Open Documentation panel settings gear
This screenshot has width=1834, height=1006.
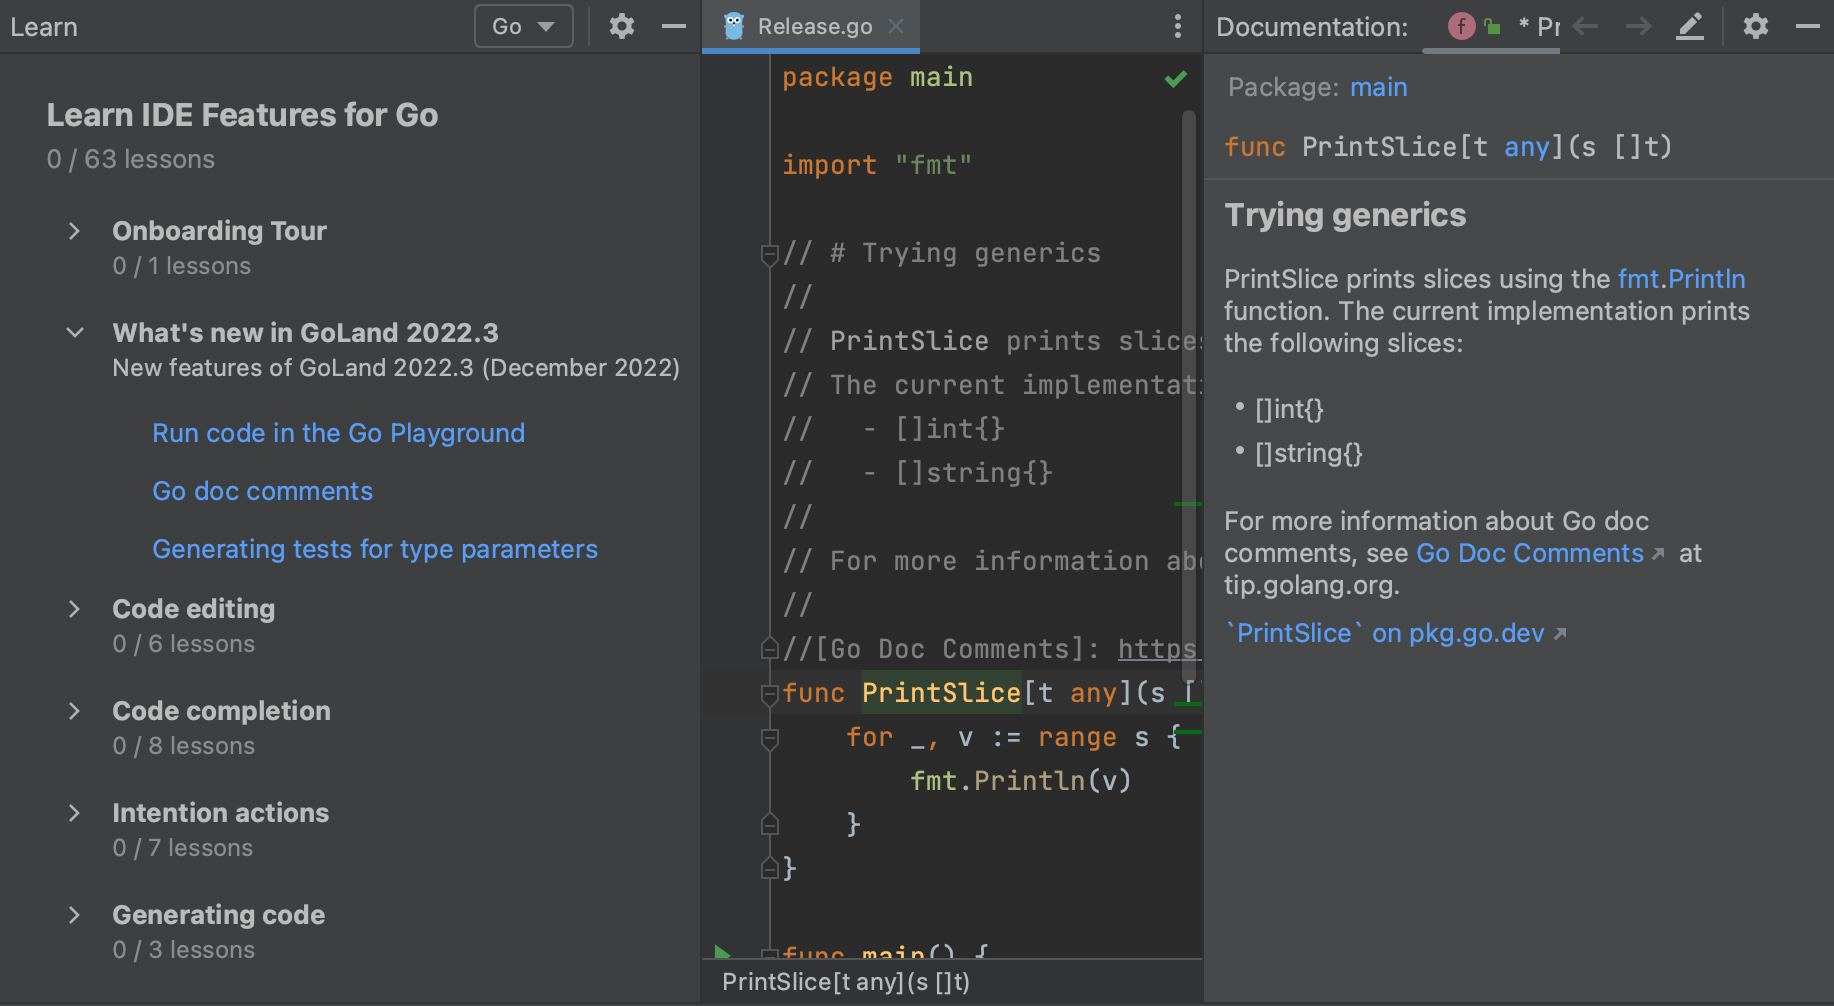click(x=1756, y=26)
